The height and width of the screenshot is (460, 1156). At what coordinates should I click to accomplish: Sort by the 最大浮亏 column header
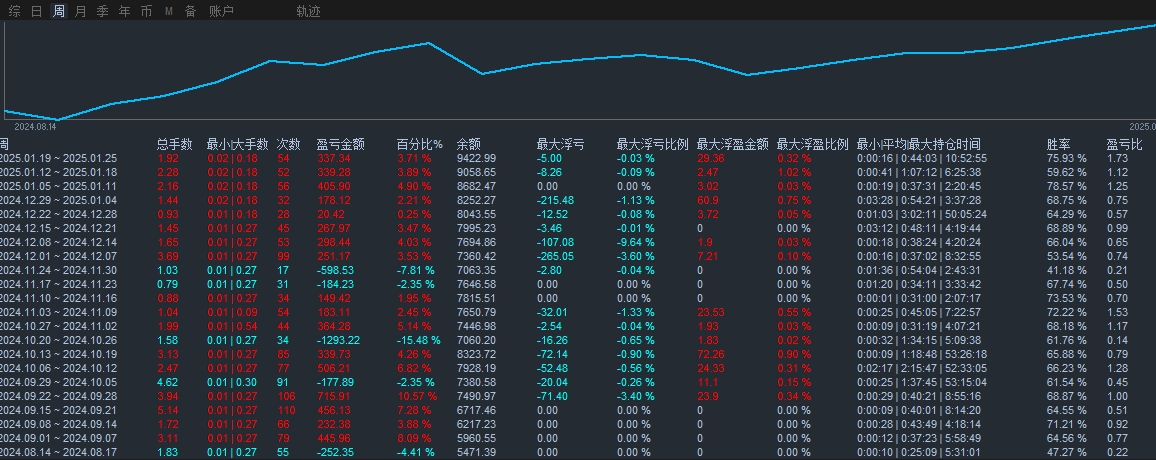click(x=560, y=144)
